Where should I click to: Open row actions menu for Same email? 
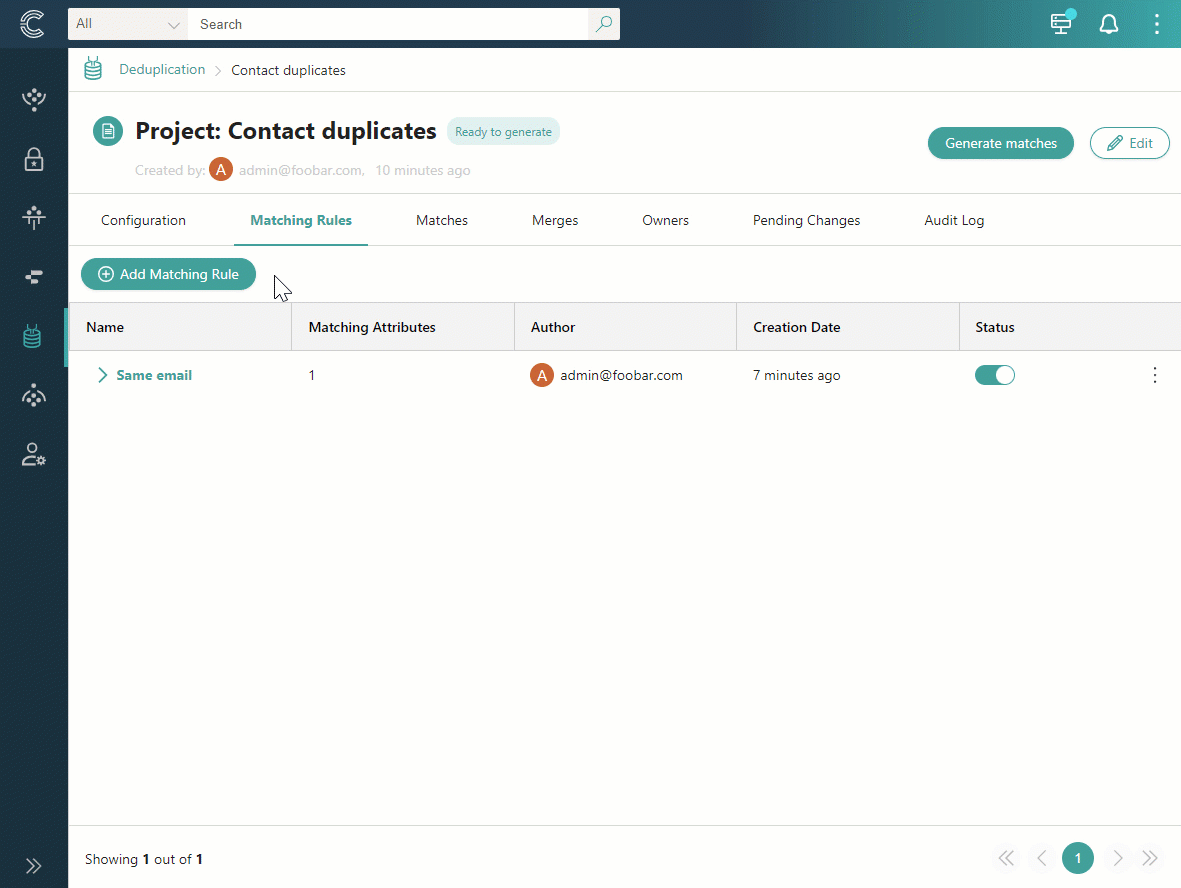point(1155,375)
